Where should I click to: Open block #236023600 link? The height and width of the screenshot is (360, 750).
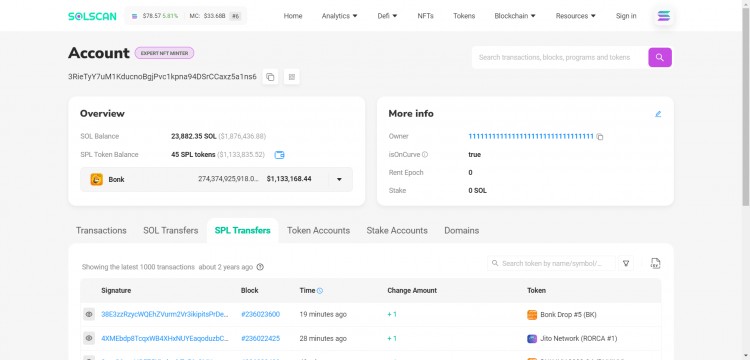(261, 315)
